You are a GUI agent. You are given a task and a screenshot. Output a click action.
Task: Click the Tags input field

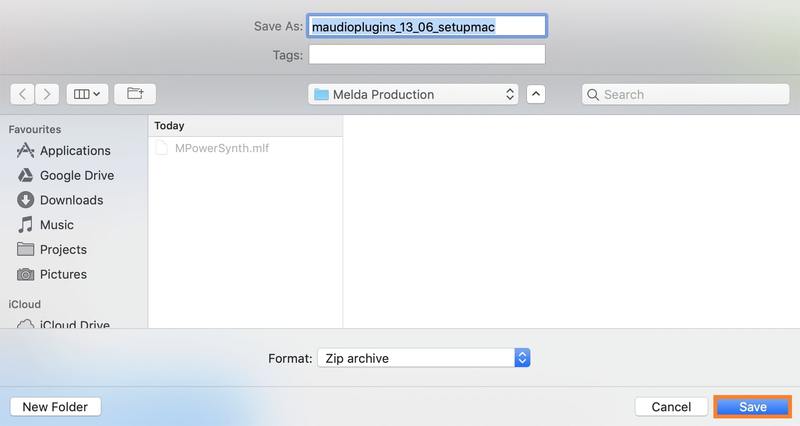coord(427,54)
